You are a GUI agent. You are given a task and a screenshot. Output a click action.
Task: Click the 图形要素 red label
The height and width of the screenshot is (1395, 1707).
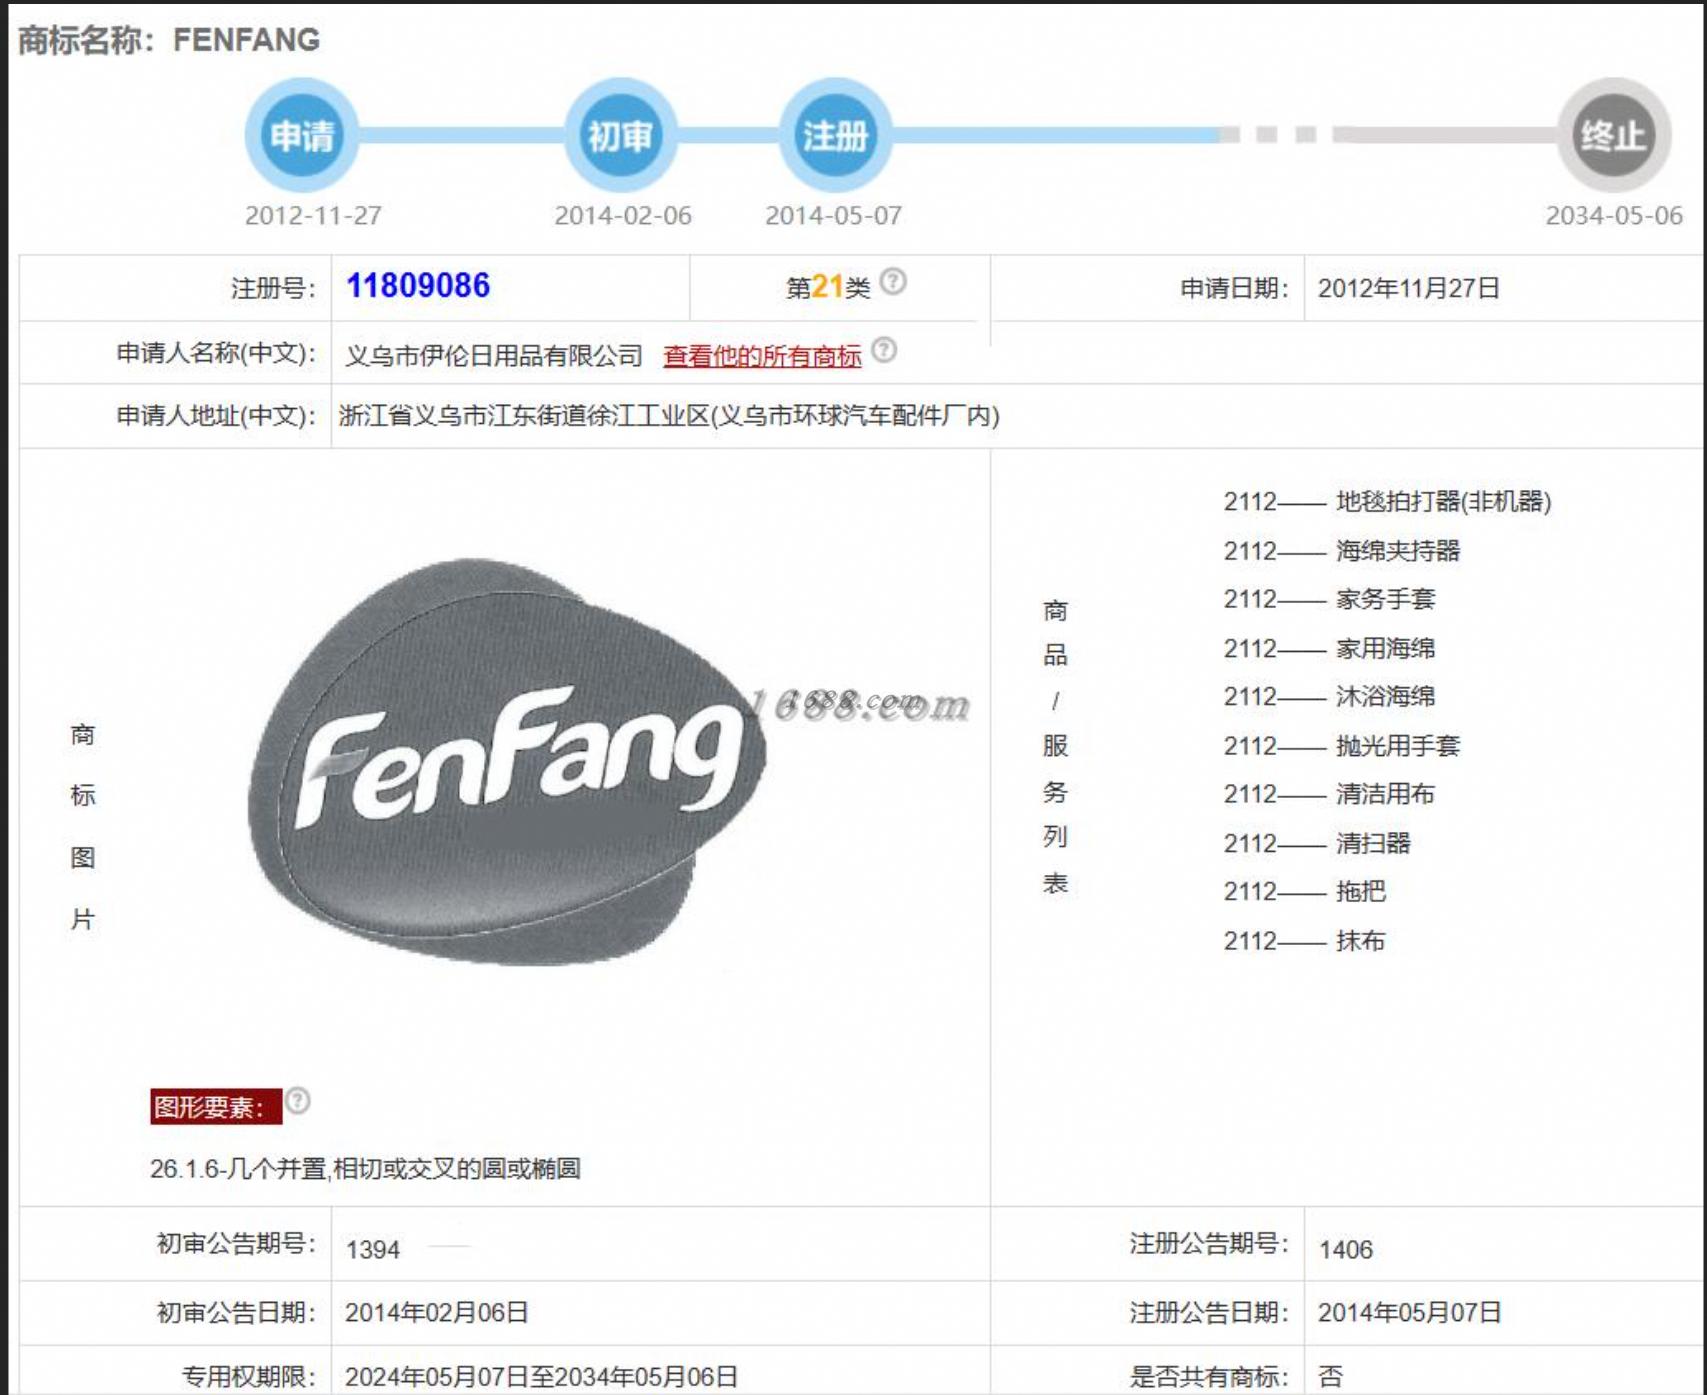(216, 1107)
